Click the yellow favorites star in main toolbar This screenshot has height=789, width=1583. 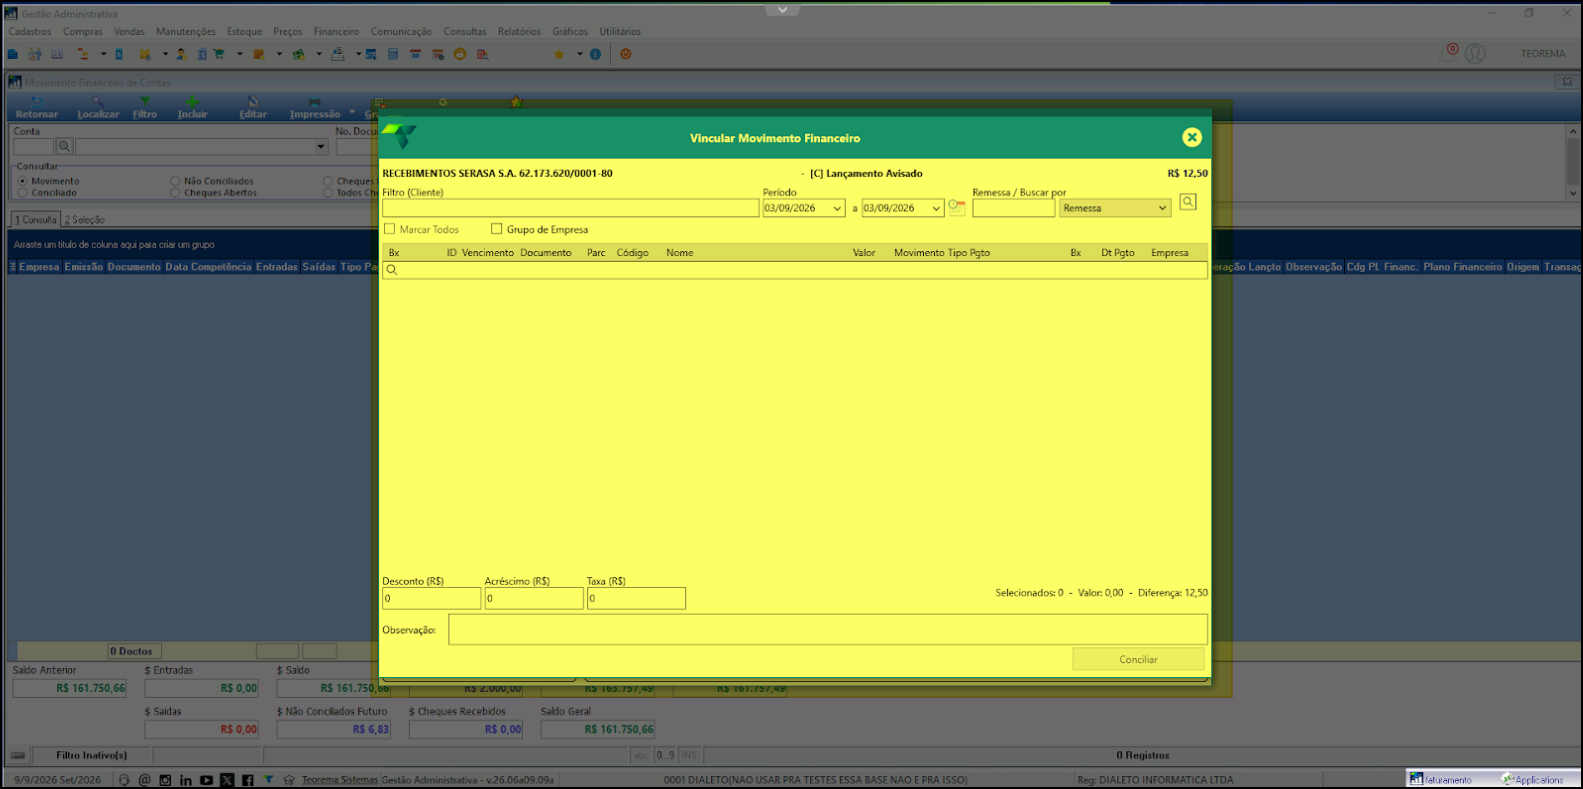(559, 54)
